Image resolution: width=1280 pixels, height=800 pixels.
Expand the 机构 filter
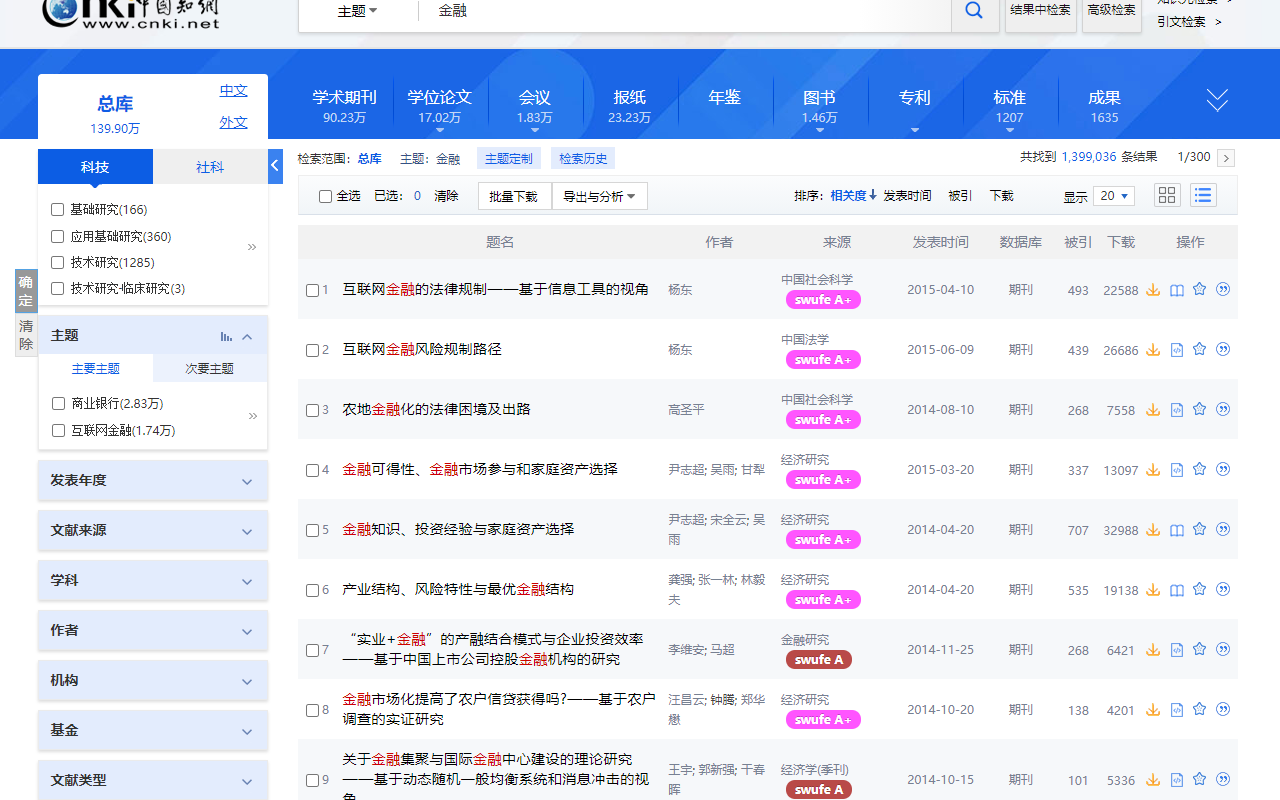tap(153, 681)
